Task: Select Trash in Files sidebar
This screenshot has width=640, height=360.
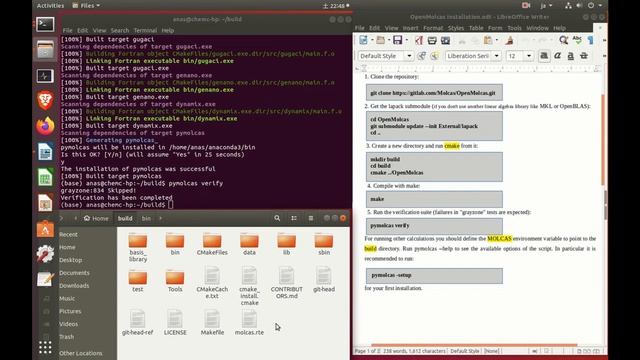Action: point(67,337)
